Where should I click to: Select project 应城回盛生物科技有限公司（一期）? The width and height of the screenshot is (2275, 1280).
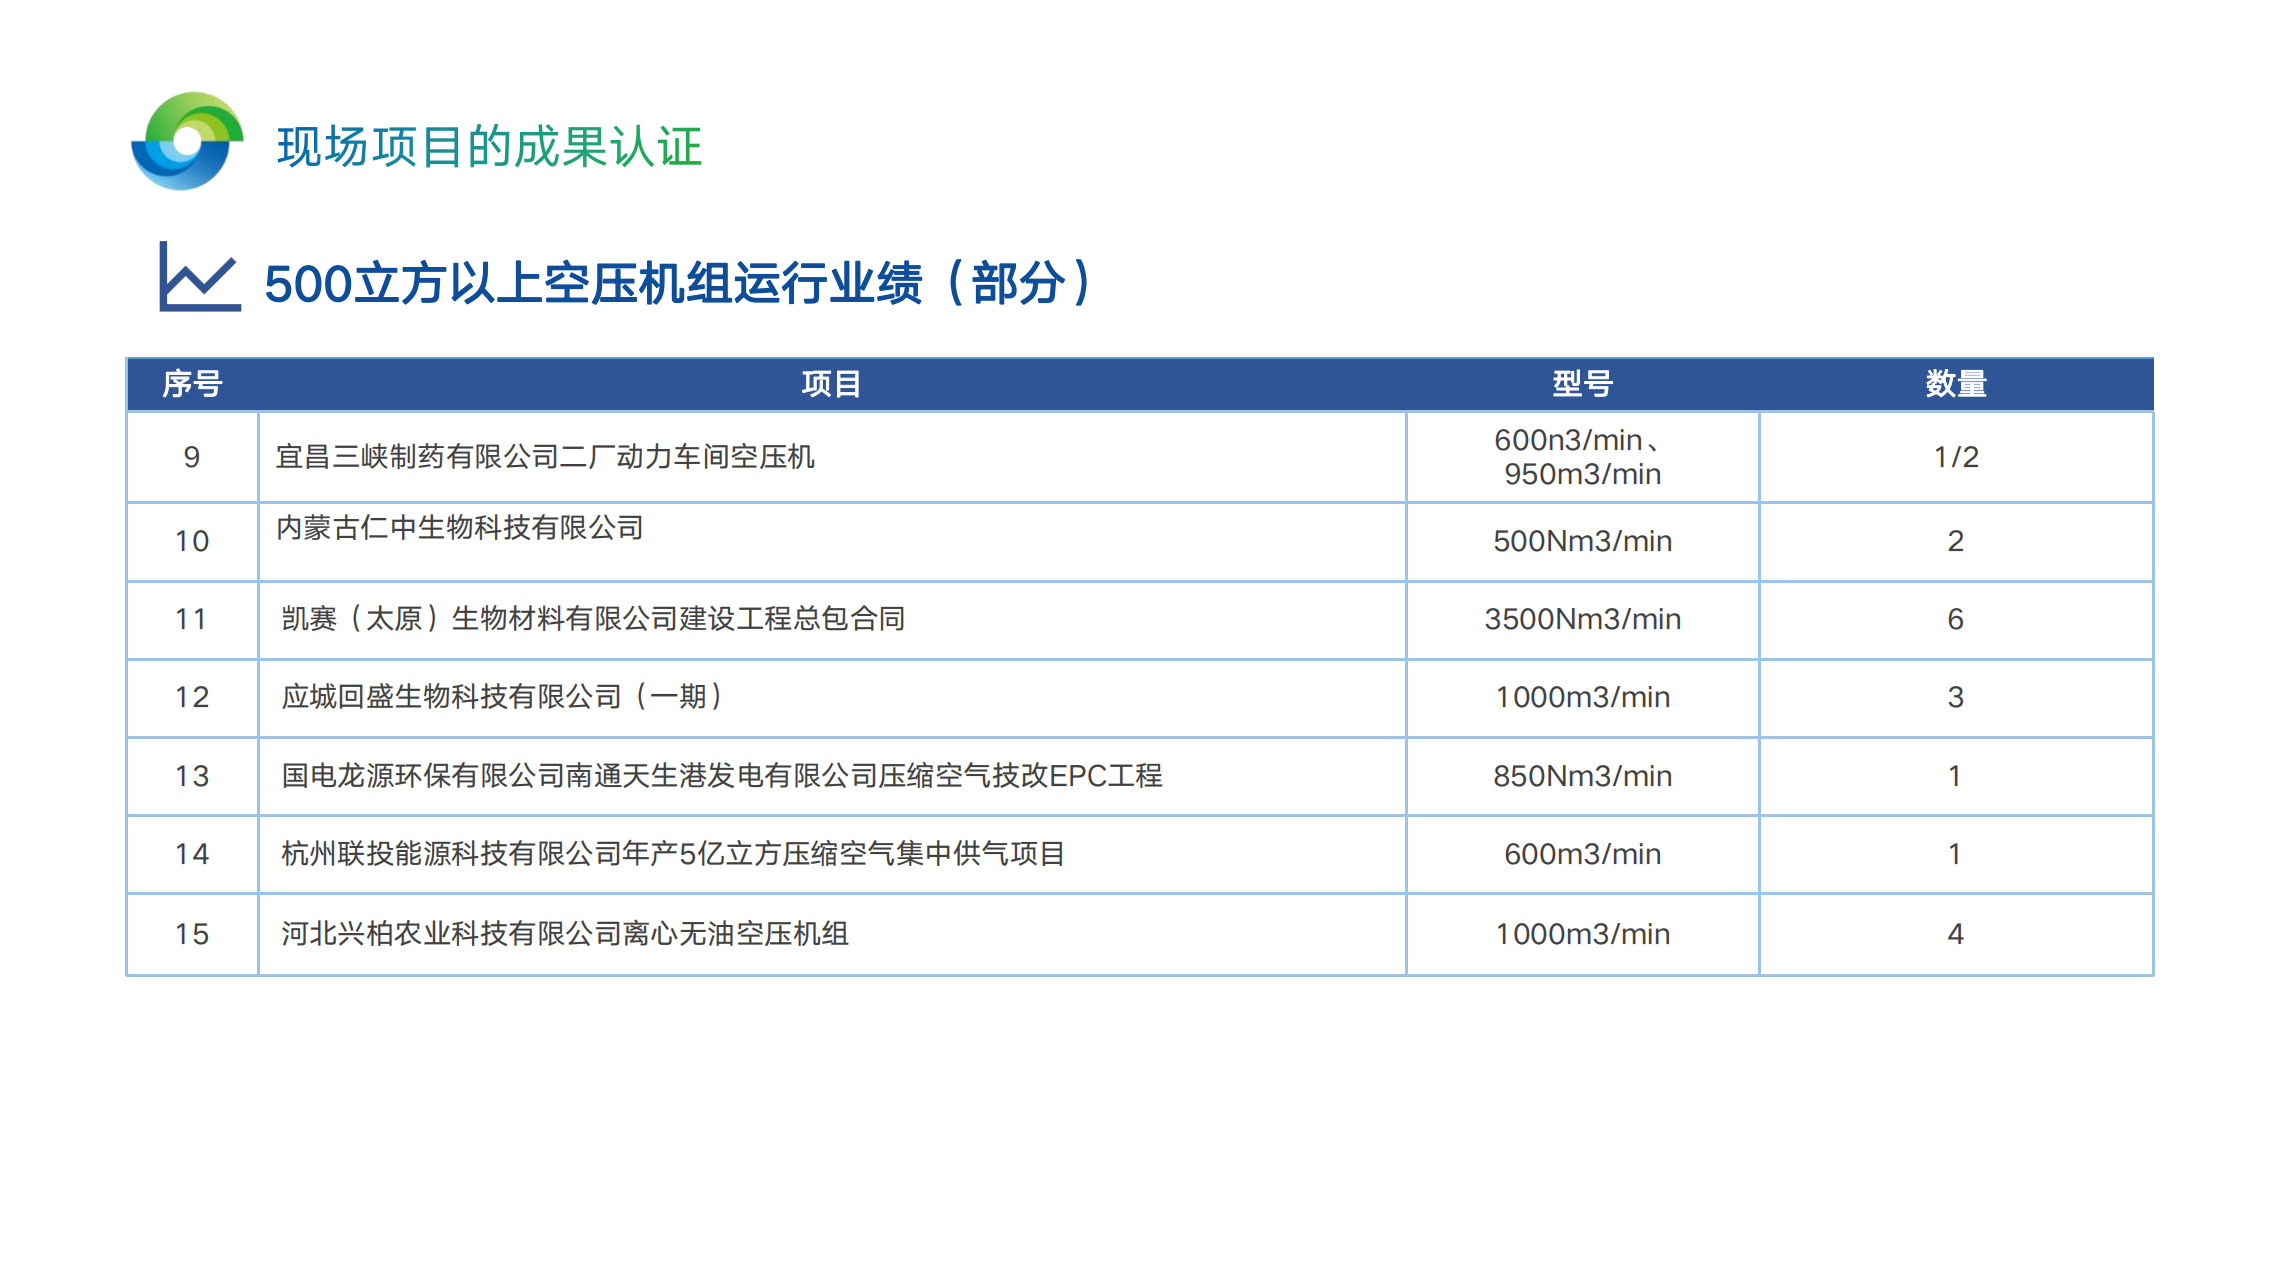(x=502, y=697)
